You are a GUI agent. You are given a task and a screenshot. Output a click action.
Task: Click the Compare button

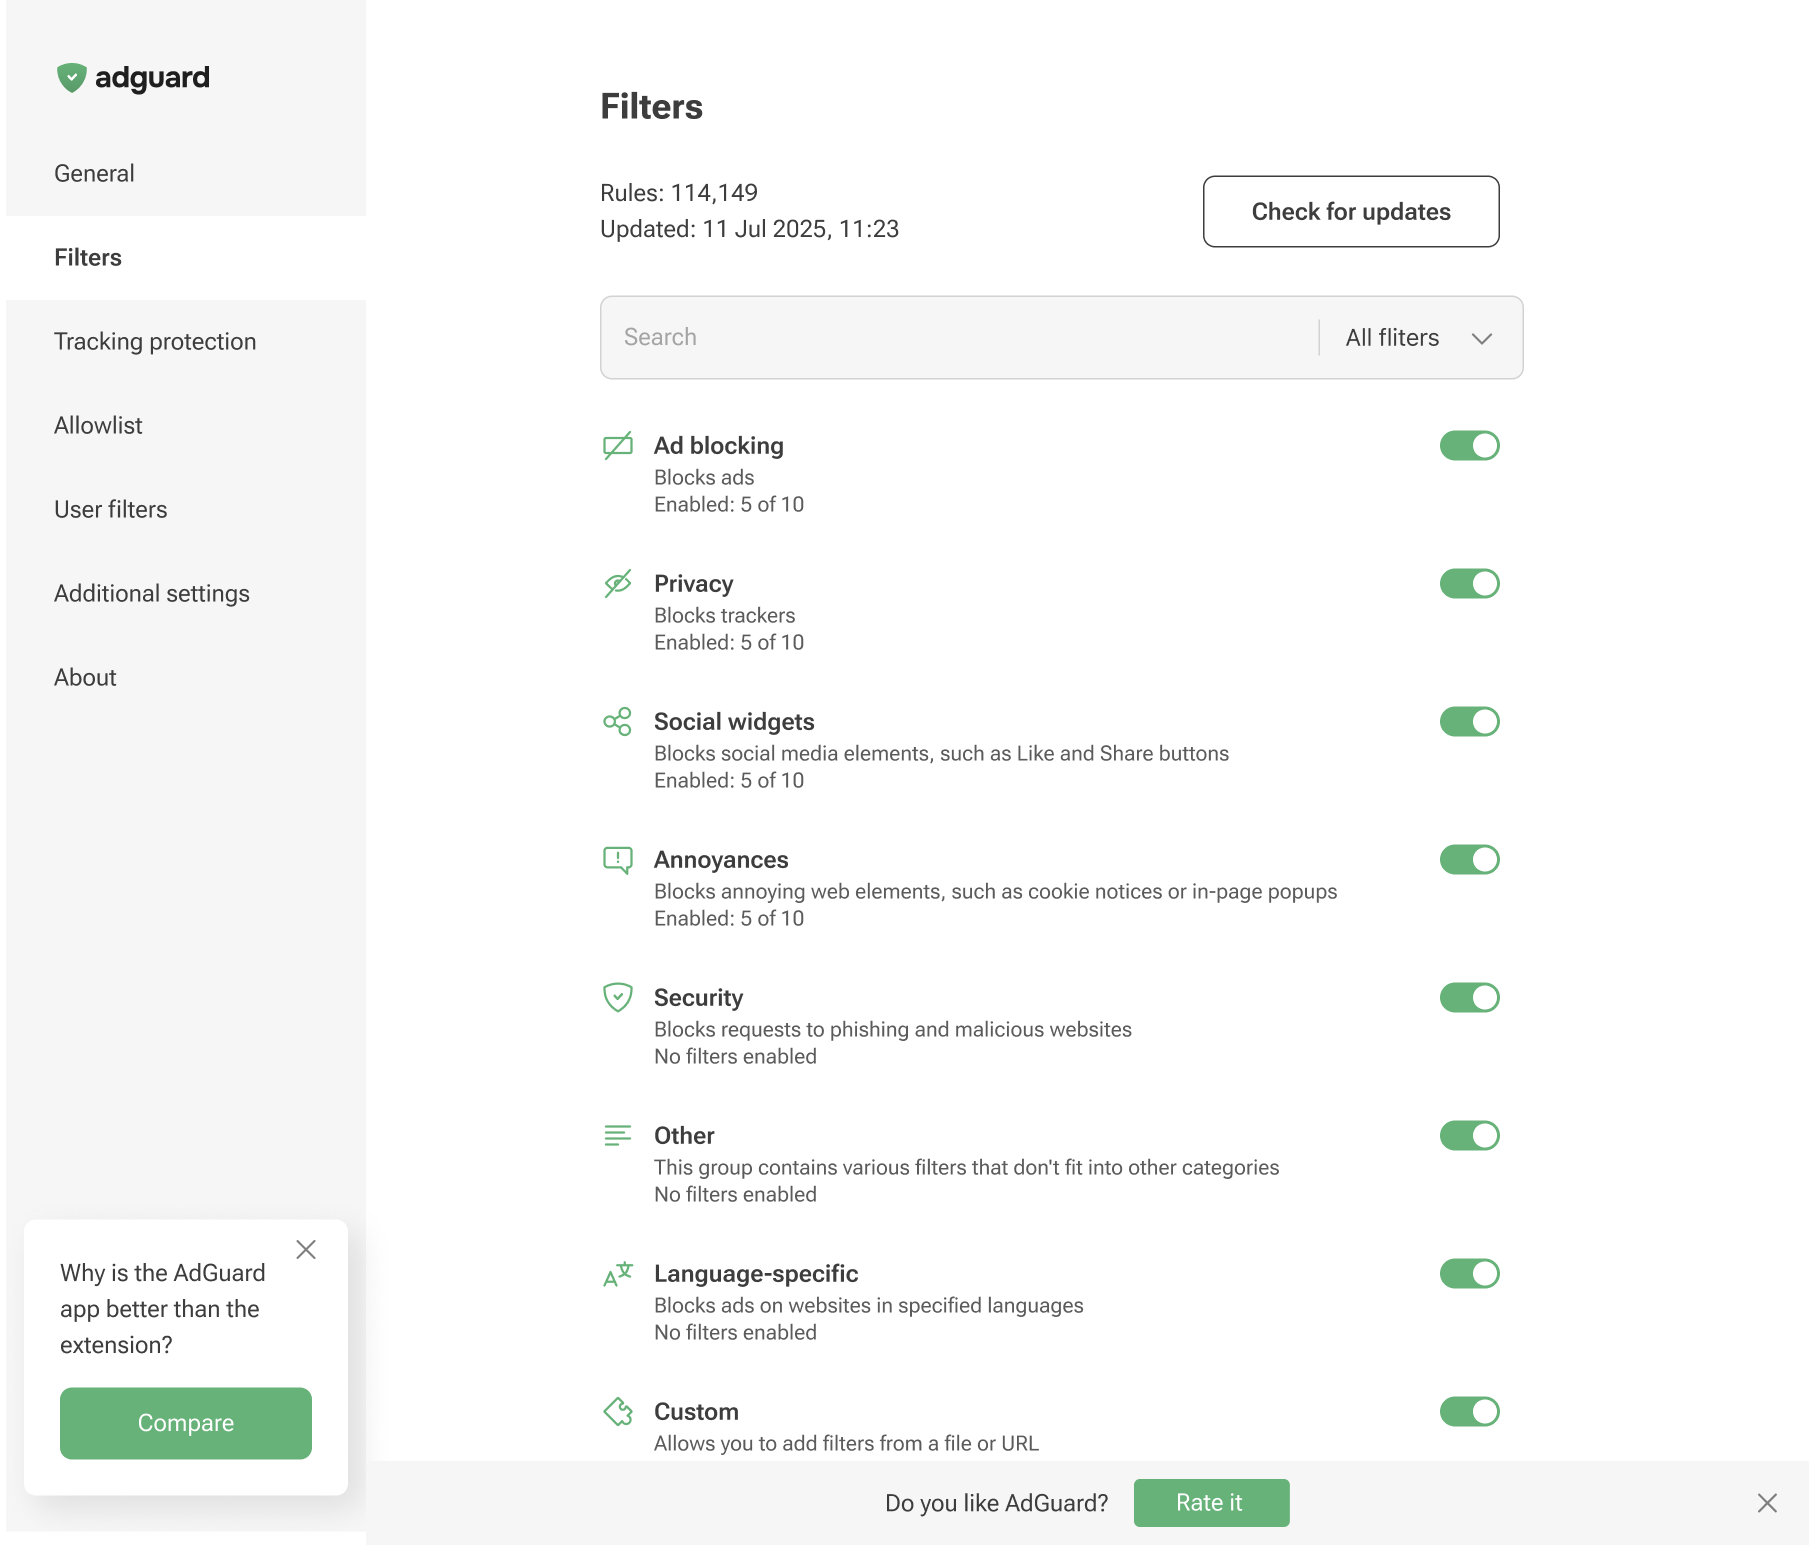(186, 1423)
